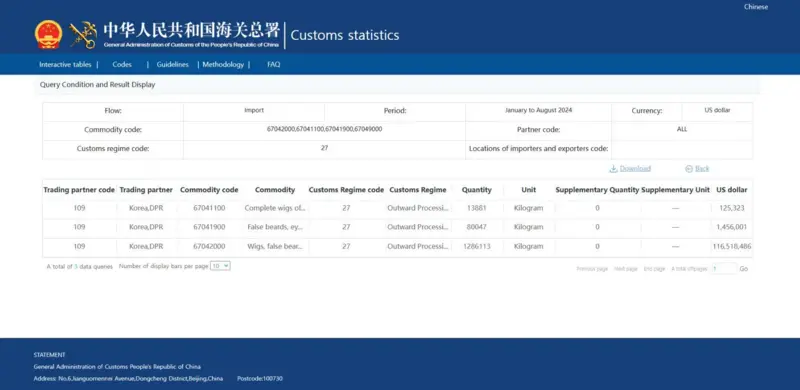Click the Customs regime code value 27 in query
Screen dimensions: 800x390
(324, 148)
